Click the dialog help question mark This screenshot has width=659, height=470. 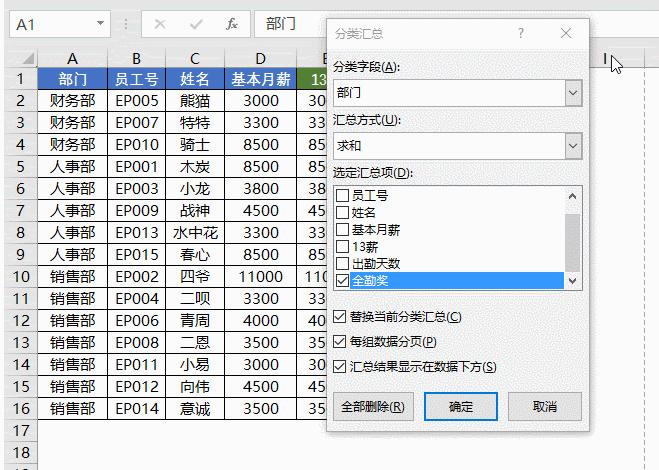tap(521, 33)
